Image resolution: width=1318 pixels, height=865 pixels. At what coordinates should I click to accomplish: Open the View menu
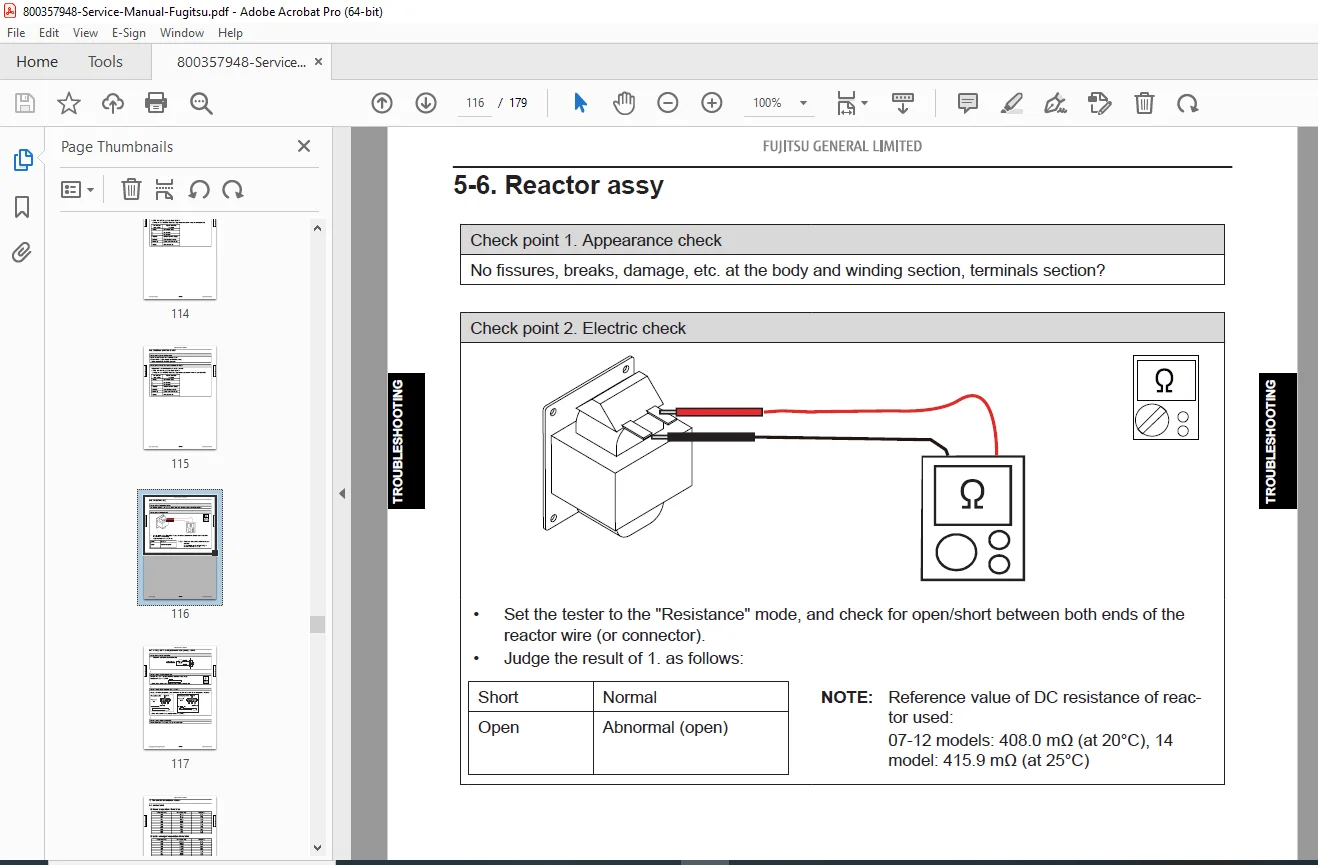pos(86,32)
